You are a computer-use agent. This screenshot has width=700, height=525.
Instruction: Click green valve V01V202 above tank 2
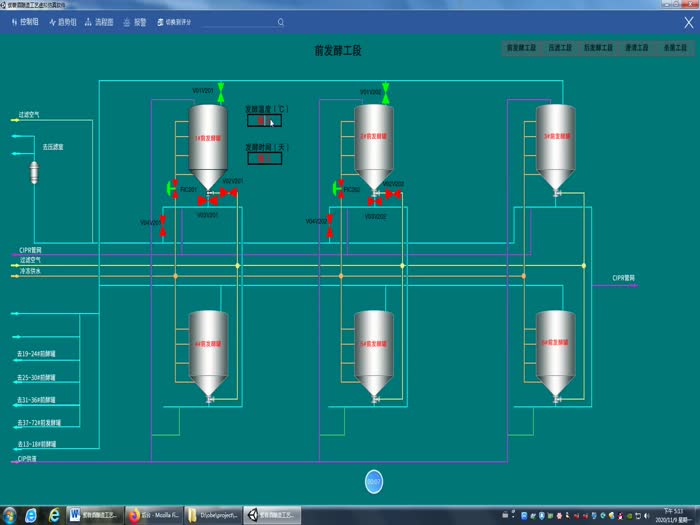(386, 94)
